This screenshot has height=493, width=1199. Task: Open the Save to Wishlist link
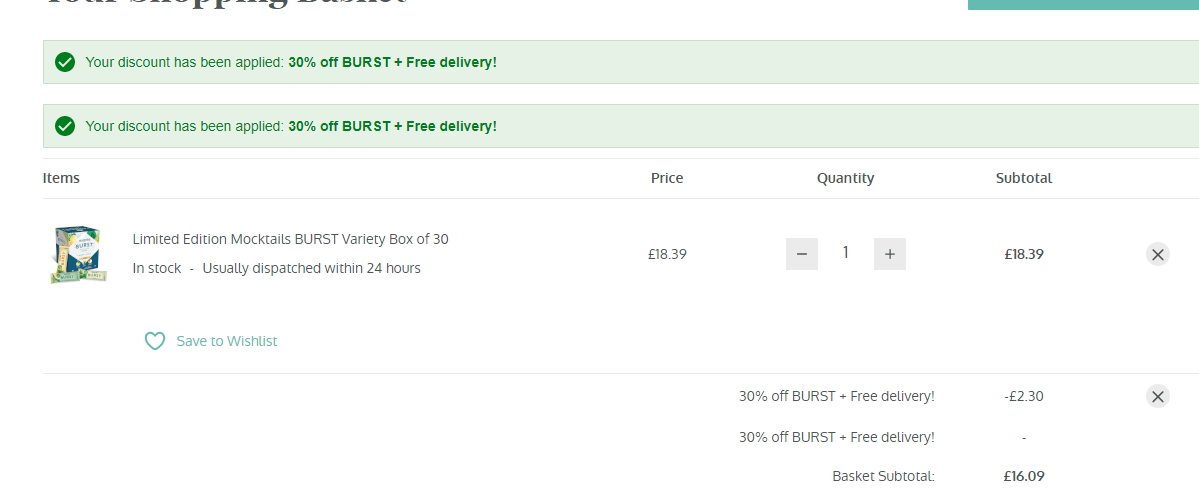(226, 341)
